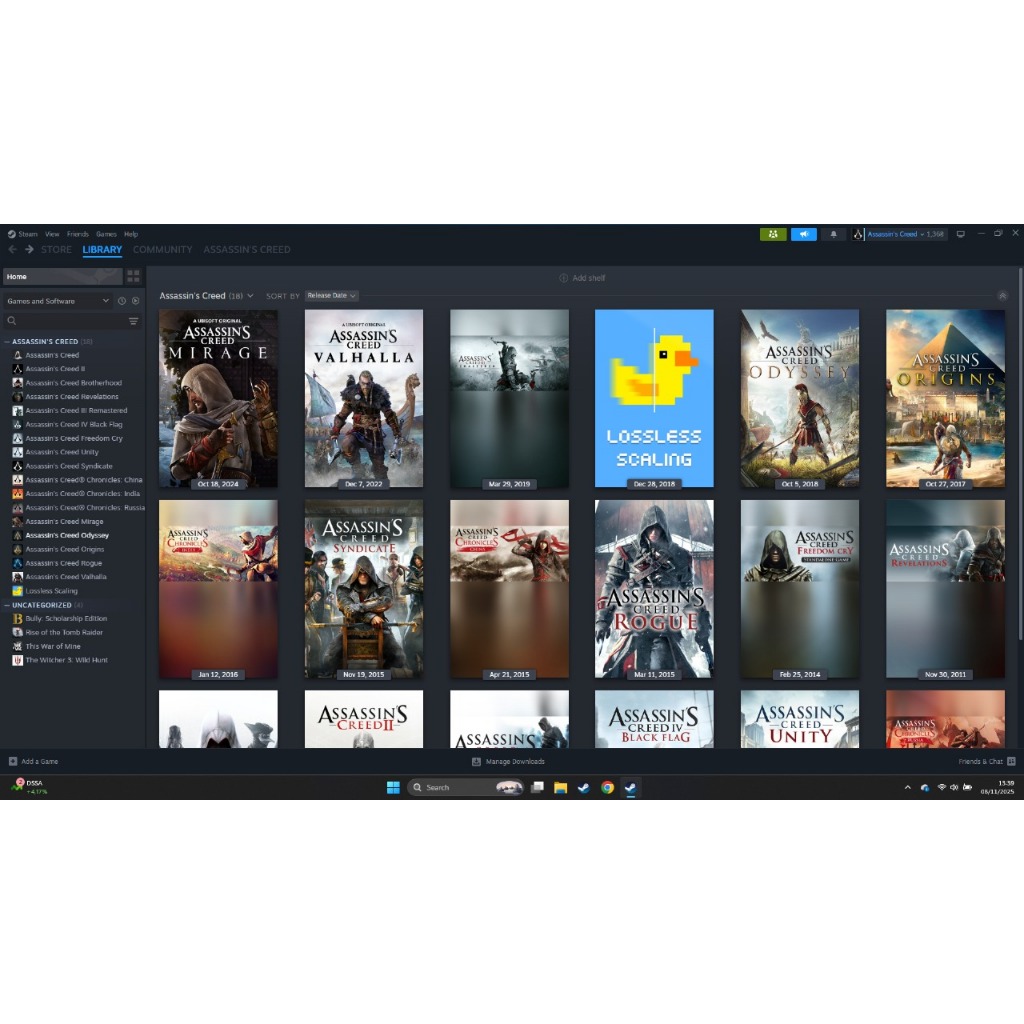Click the forward navigation arrow
Viewport: 1024px width, 1024px height.
point(29,249)
